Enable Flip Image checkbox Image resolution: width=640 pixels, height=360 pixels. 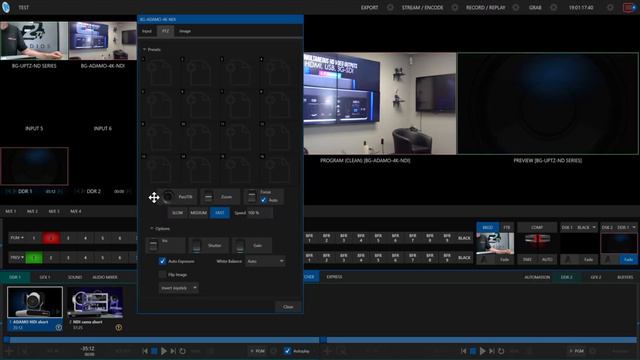pyautogui.click(x=162, y=274)
